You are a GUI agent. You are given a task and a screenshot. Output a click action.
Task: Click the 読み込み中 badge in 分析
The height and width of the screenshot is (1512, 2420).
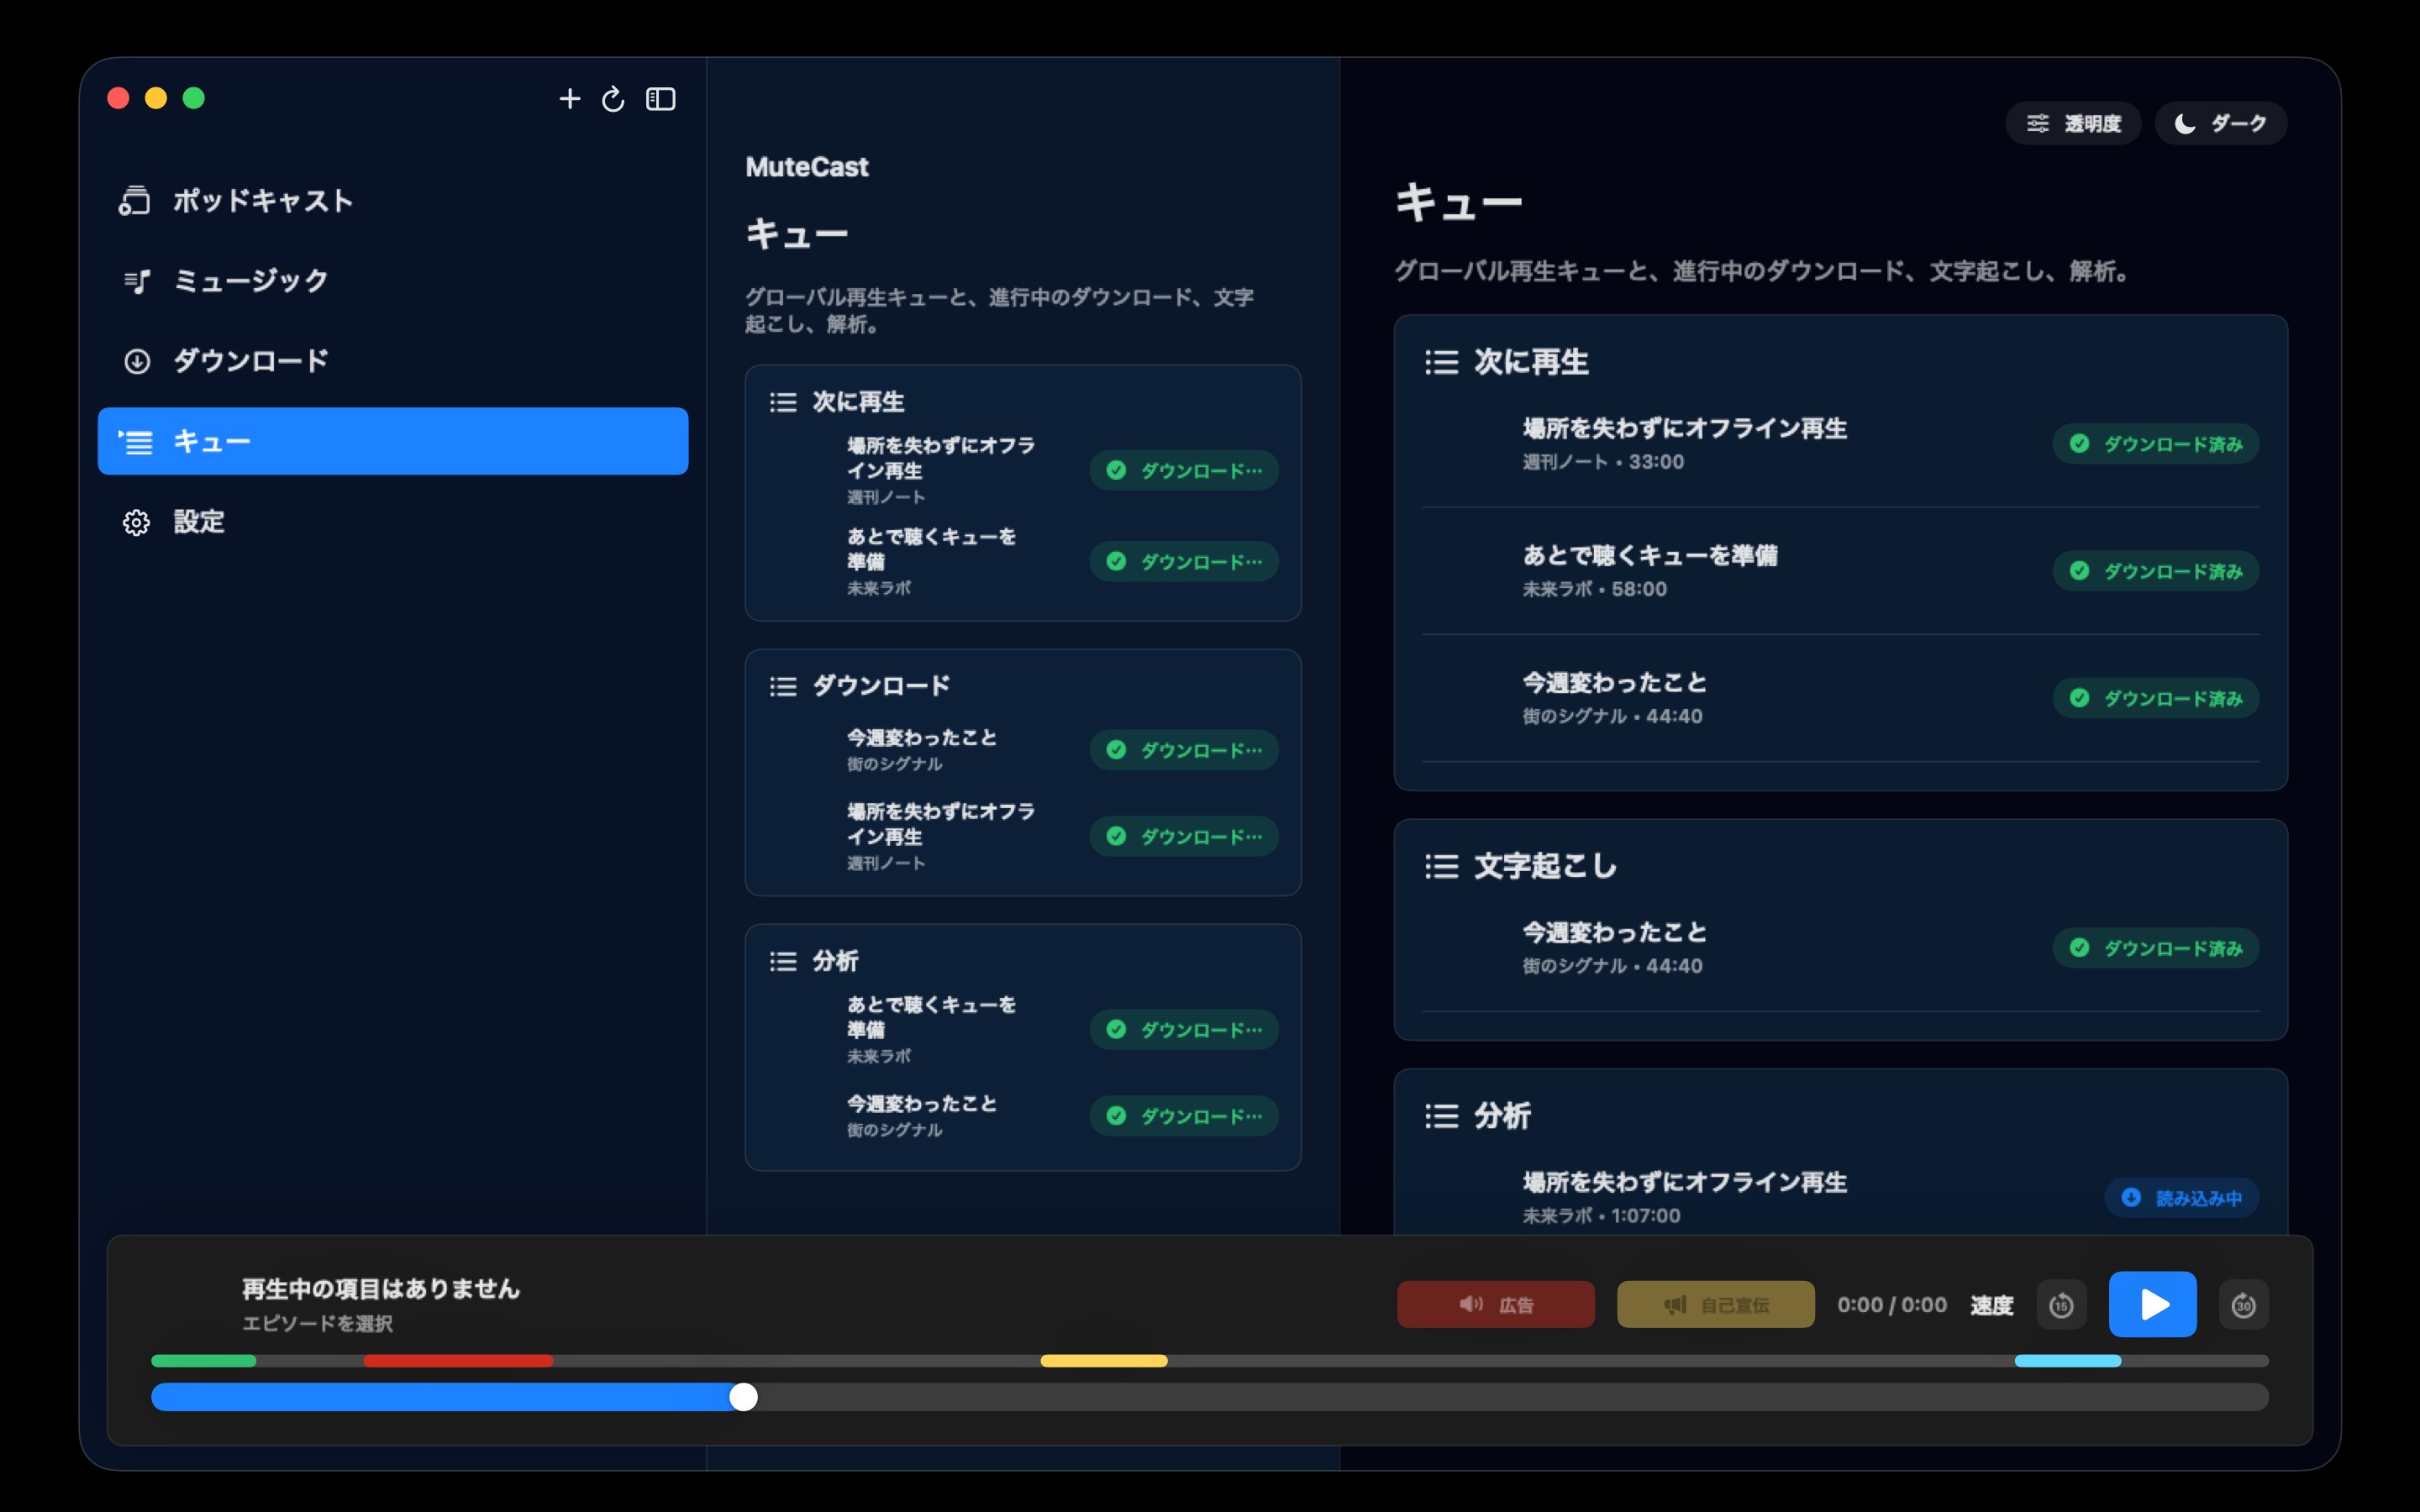click(x=2182, y=1198)
